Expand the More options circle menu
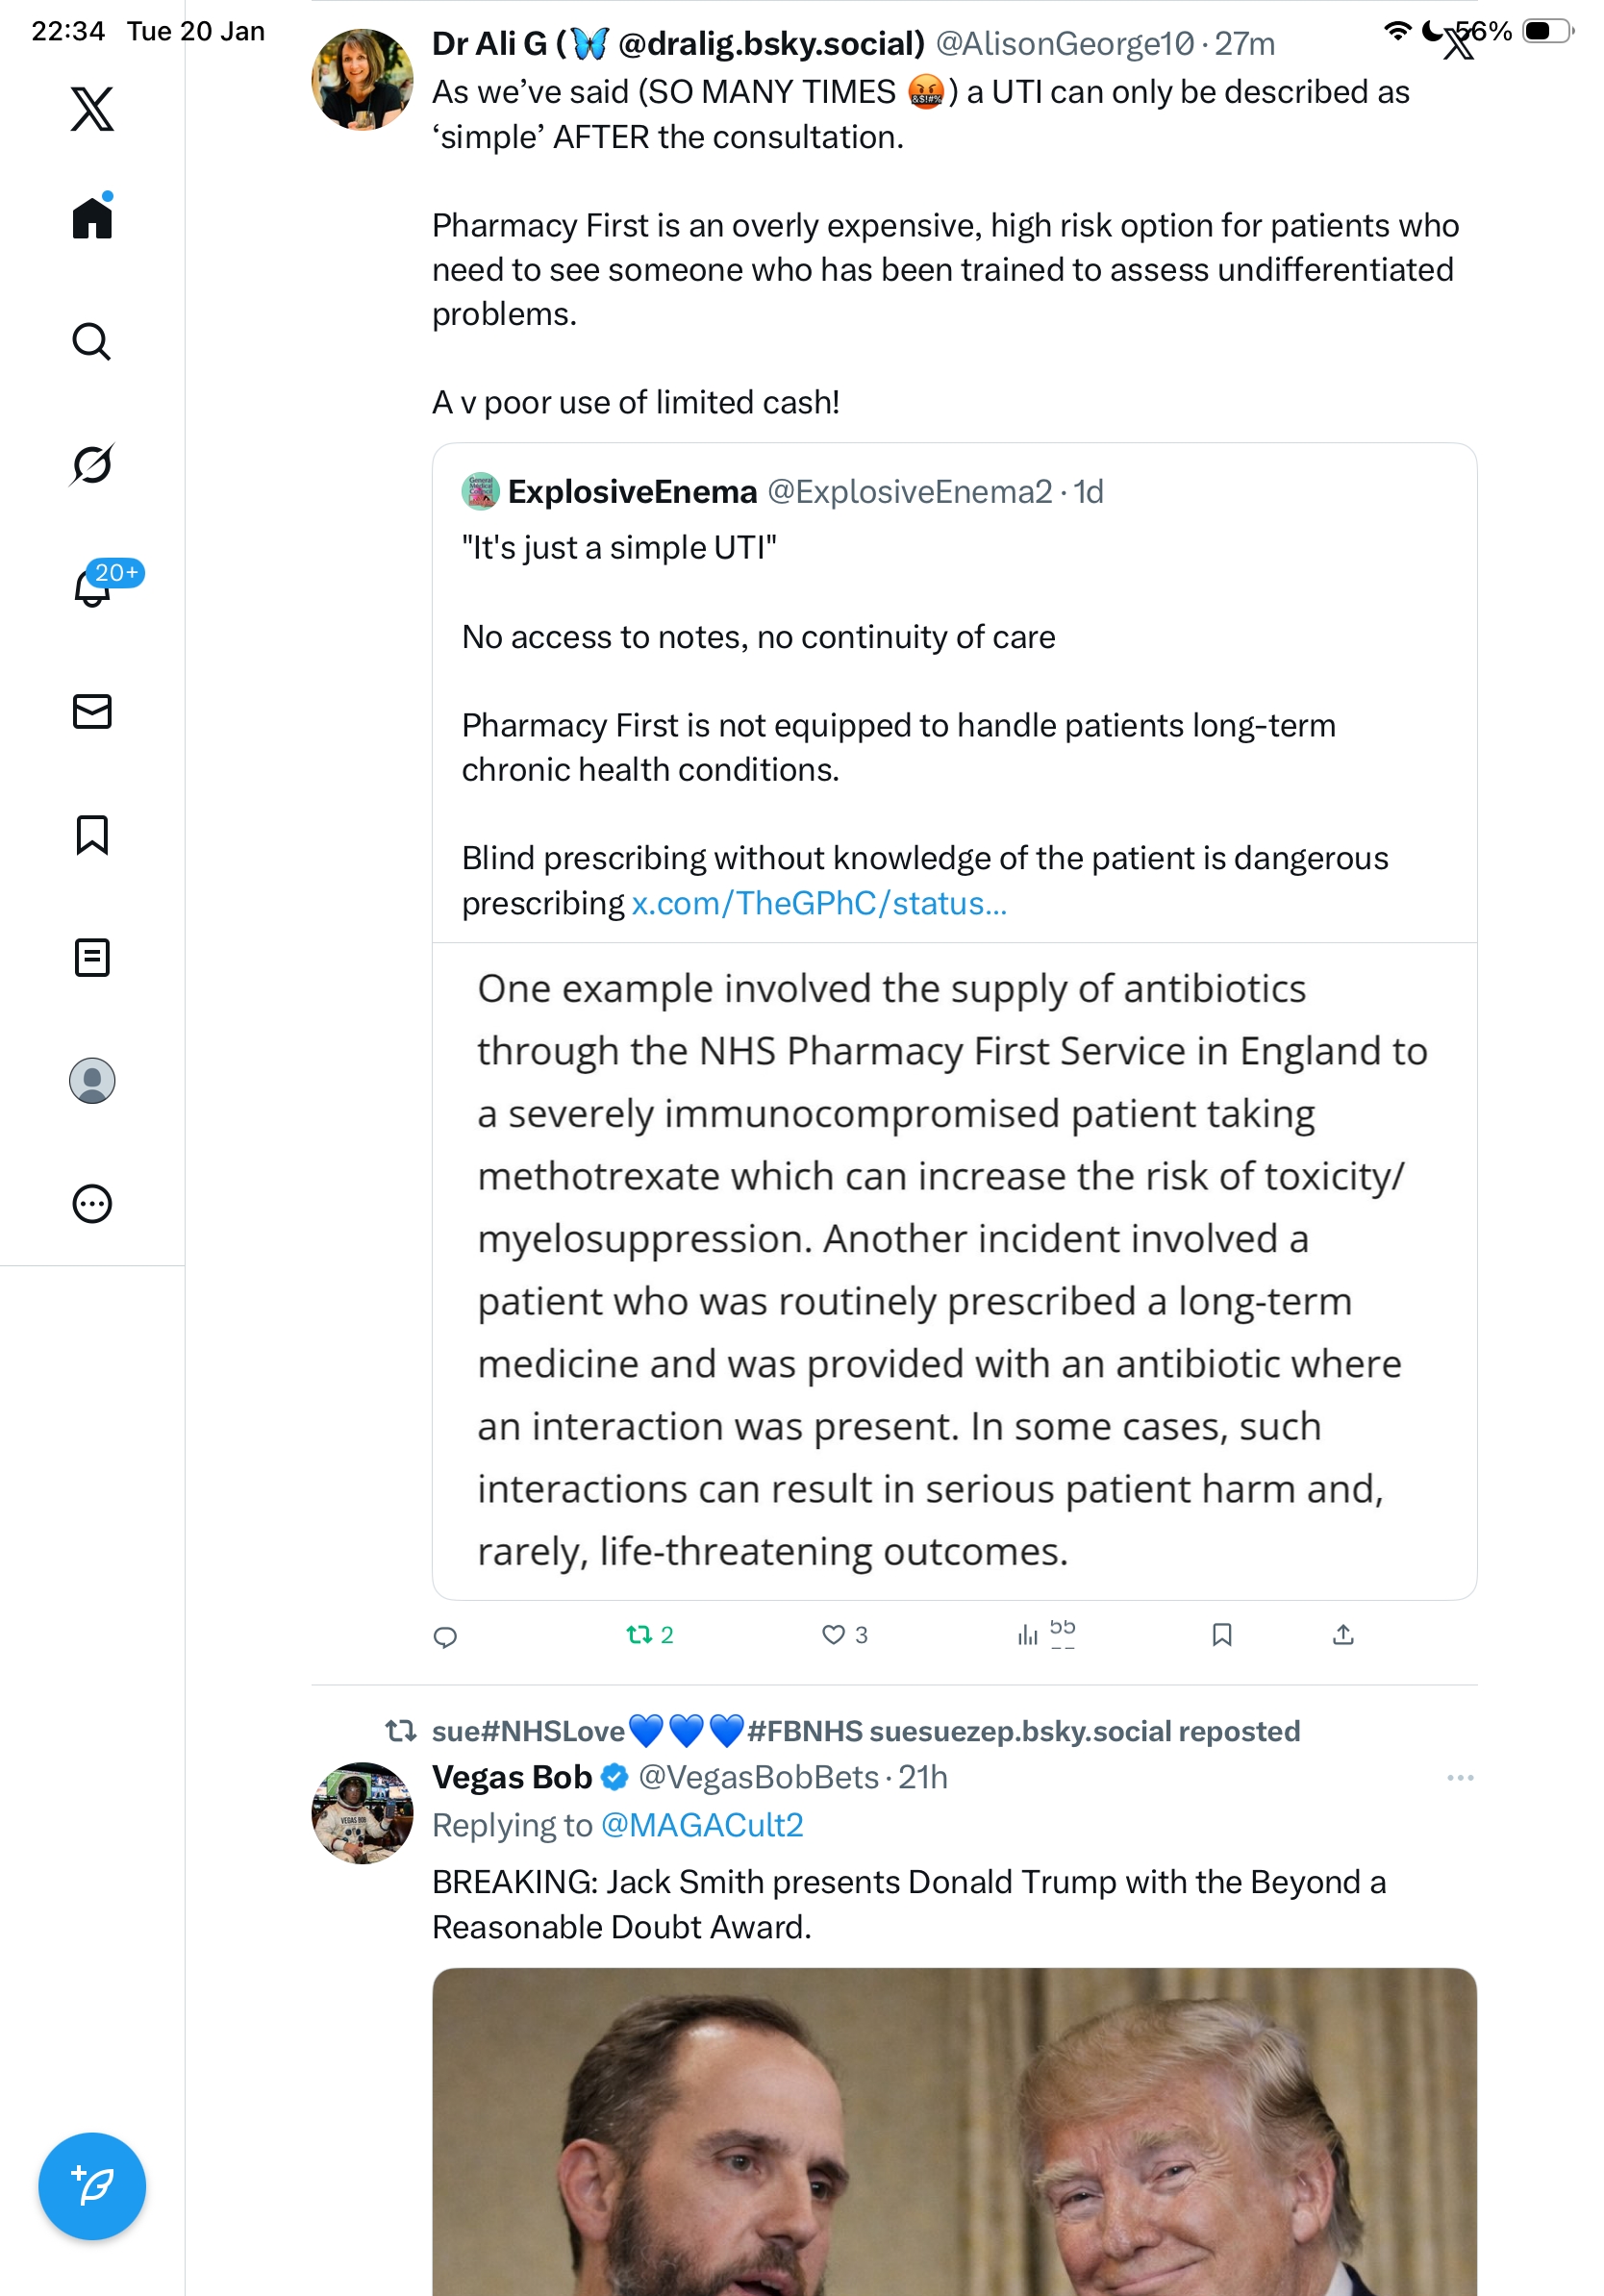The image size is (1604, 2296). point(92,1204)
